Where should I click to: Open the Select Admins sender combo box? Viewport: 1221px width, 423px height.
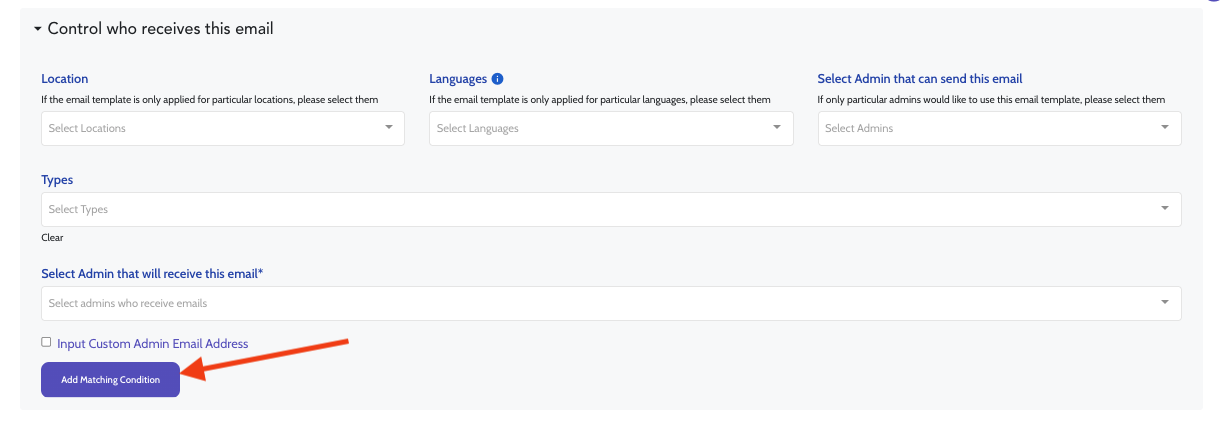[x=985, y=128]
